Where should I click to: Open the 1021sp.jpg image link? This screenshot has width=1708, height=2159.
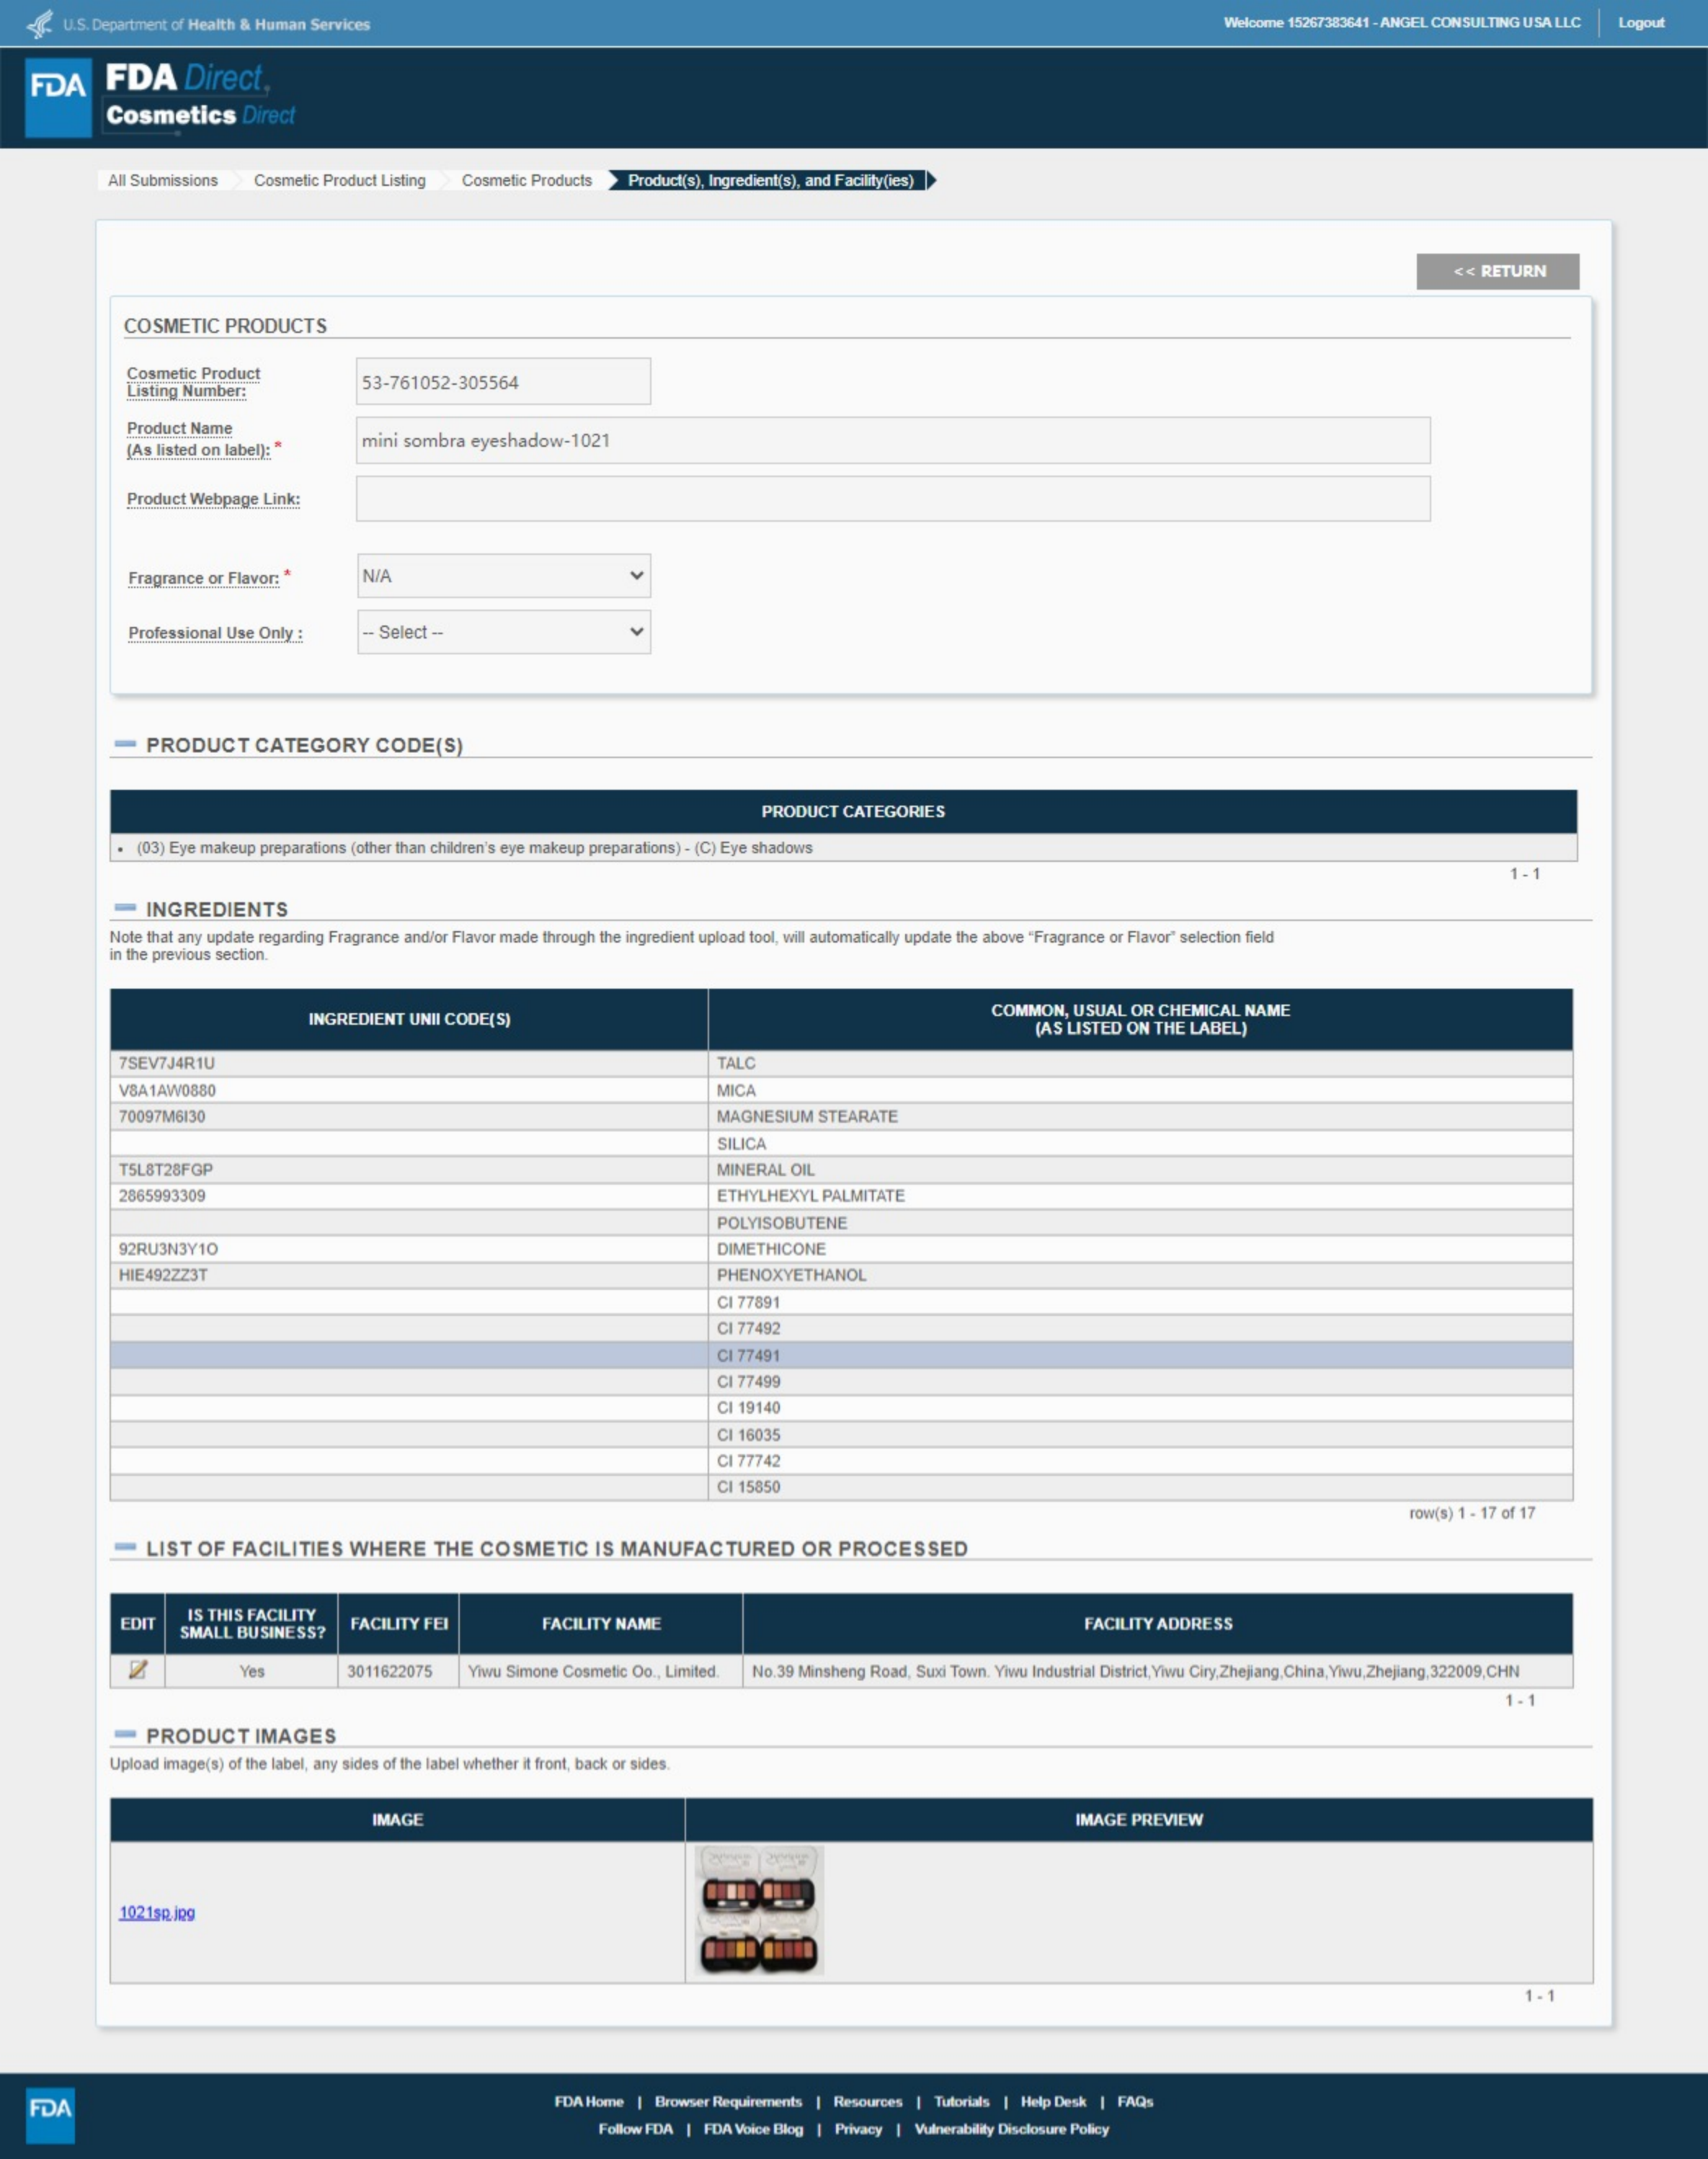click(157, 1912)
